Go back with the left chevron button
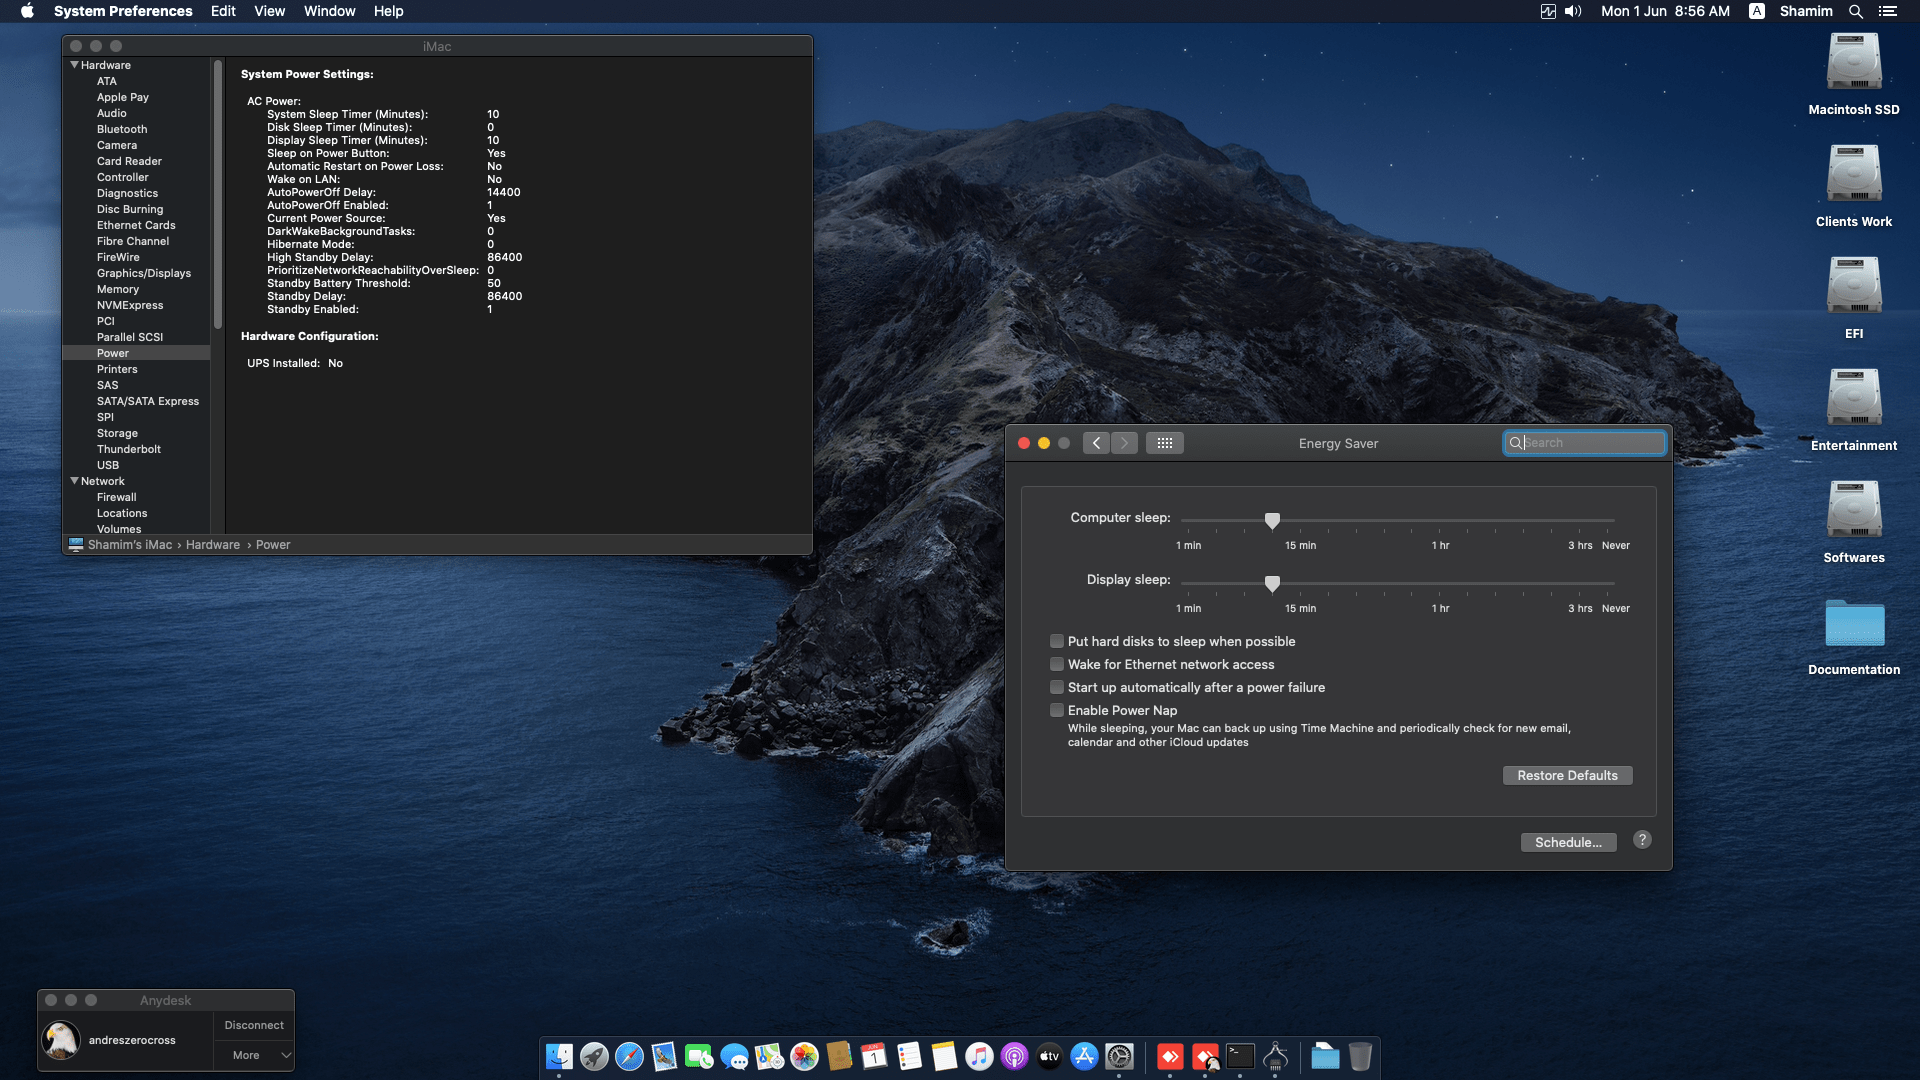This screenshot has height=1080, width=1920. coord(1096,443)
